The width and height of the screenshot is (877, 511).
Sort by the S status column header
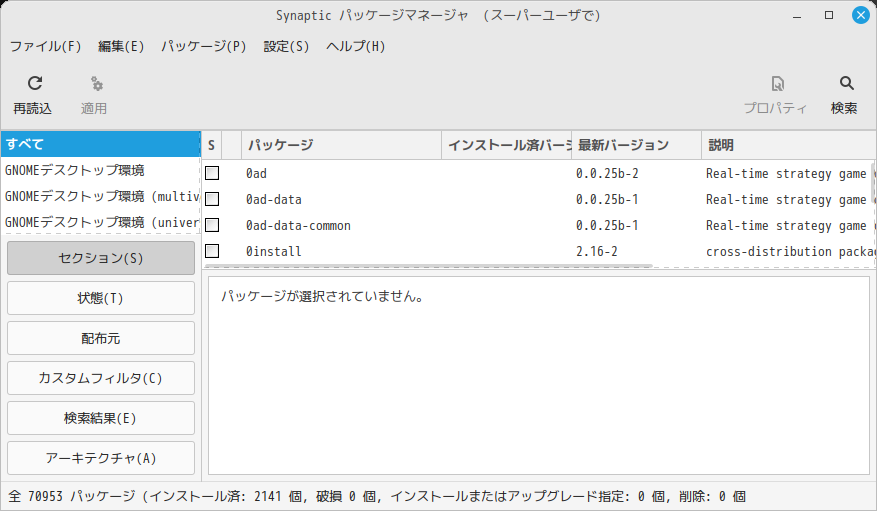click(211, 145)
